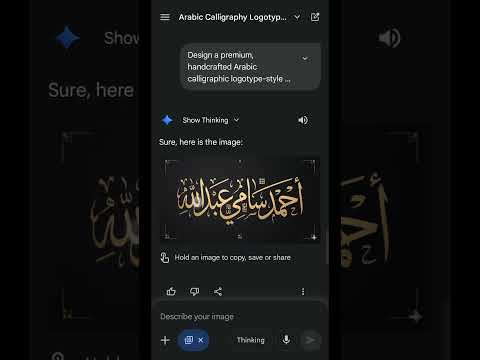This screenshot has width=480, height=360.
Task: Open the generated Arabic calligraphy image
Action: coord(240,199)
